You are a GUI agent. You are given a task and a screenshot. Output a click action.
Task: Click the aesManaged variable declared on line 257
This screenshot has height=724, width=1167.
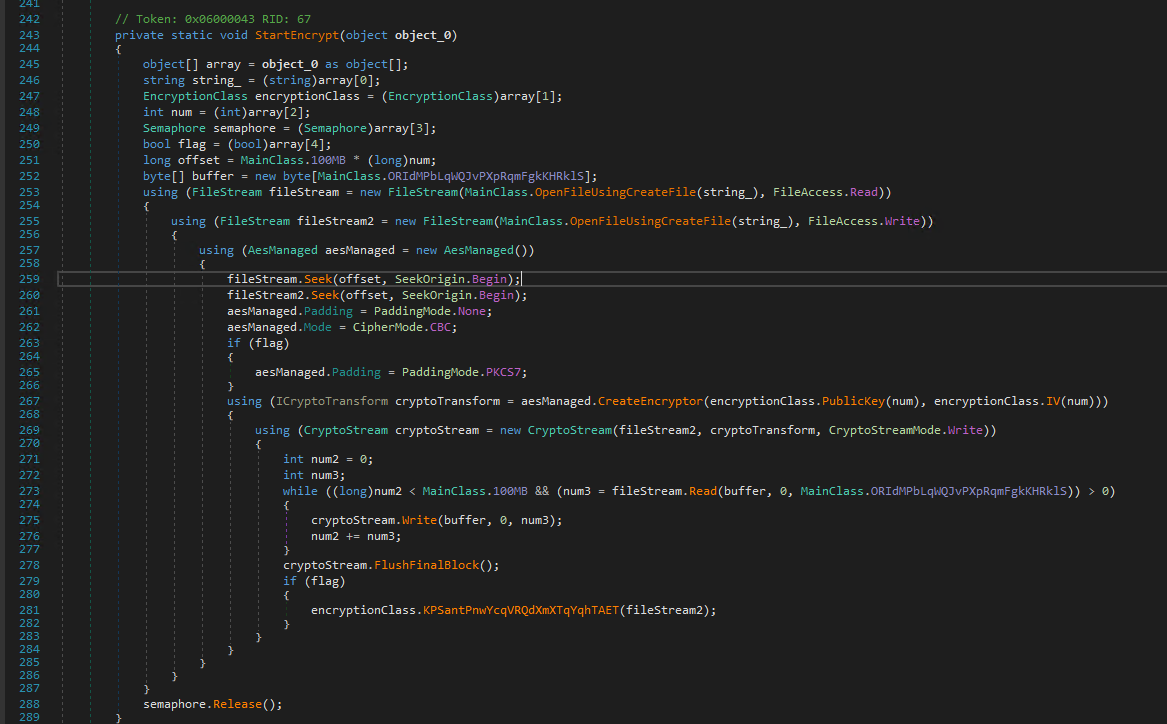[360, 251]
